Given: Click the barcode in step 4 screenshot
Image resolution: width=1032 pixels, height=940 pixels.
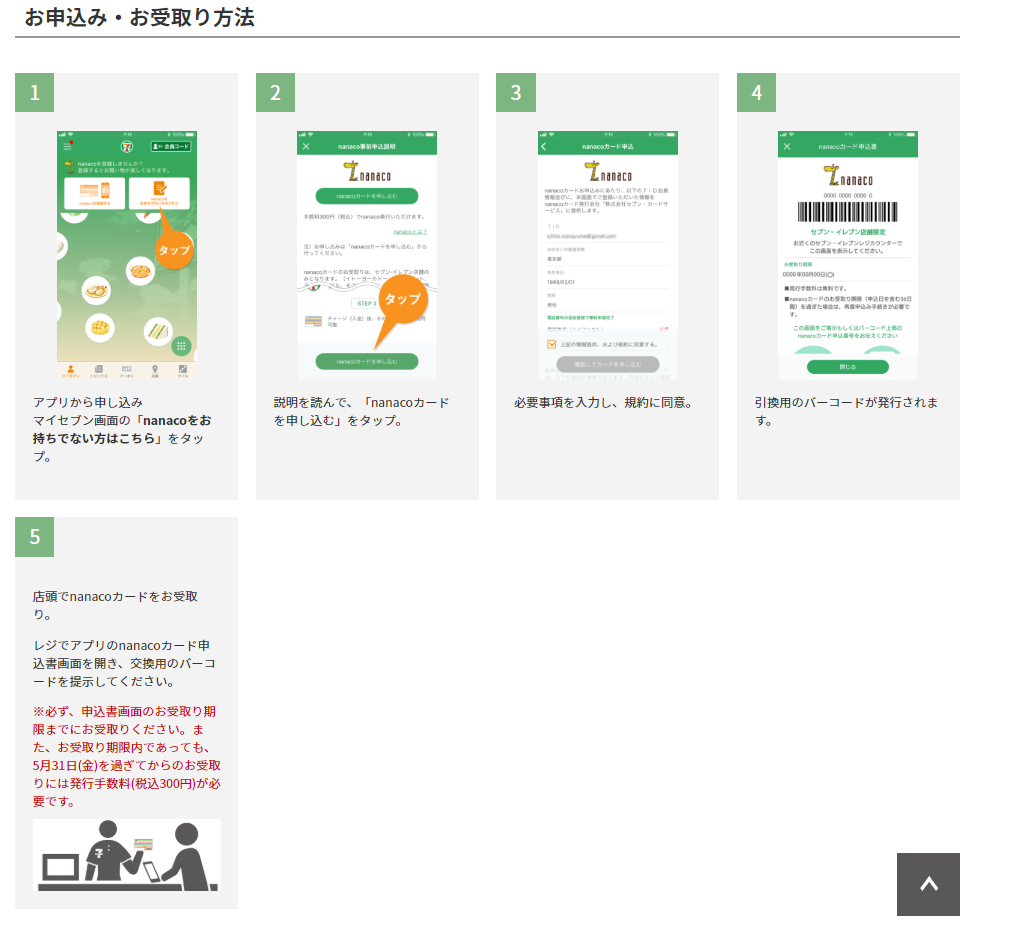Looking at the screenshot, I should 848,212.
